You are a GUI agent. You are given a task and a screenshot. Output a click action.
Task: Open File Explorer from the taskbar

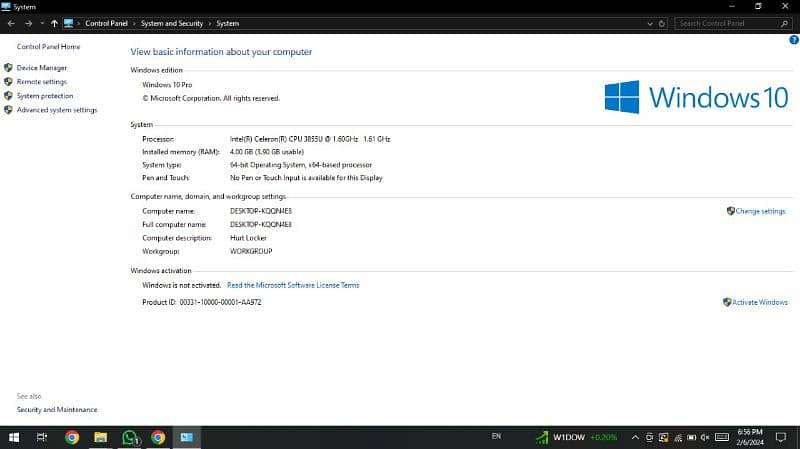point(100,437)
